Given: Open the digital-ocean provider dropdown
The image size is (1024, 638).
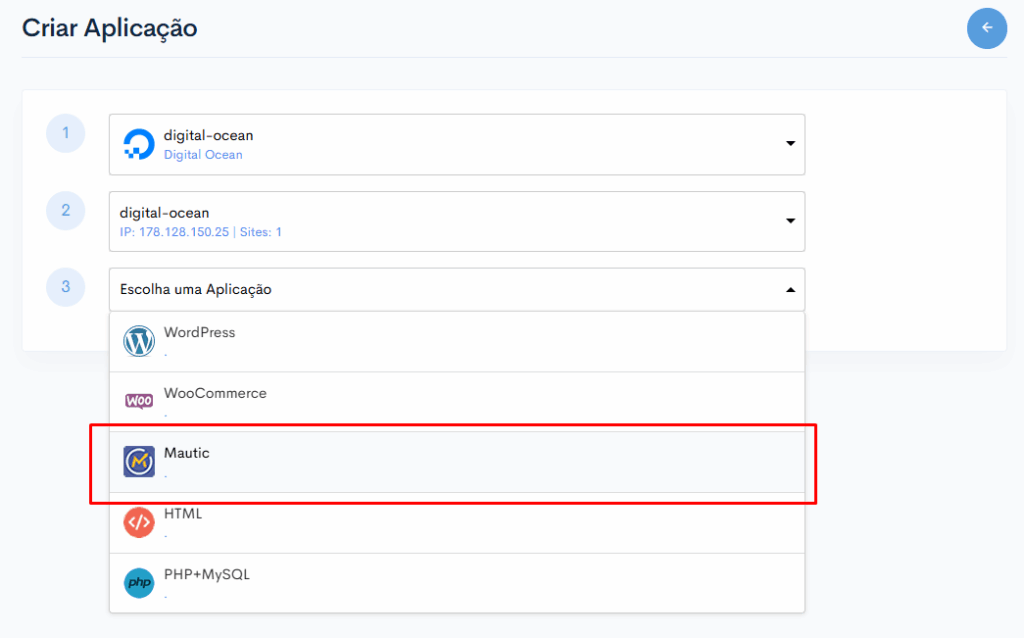Looking at the screenshot, I should (x=456, y=144).
